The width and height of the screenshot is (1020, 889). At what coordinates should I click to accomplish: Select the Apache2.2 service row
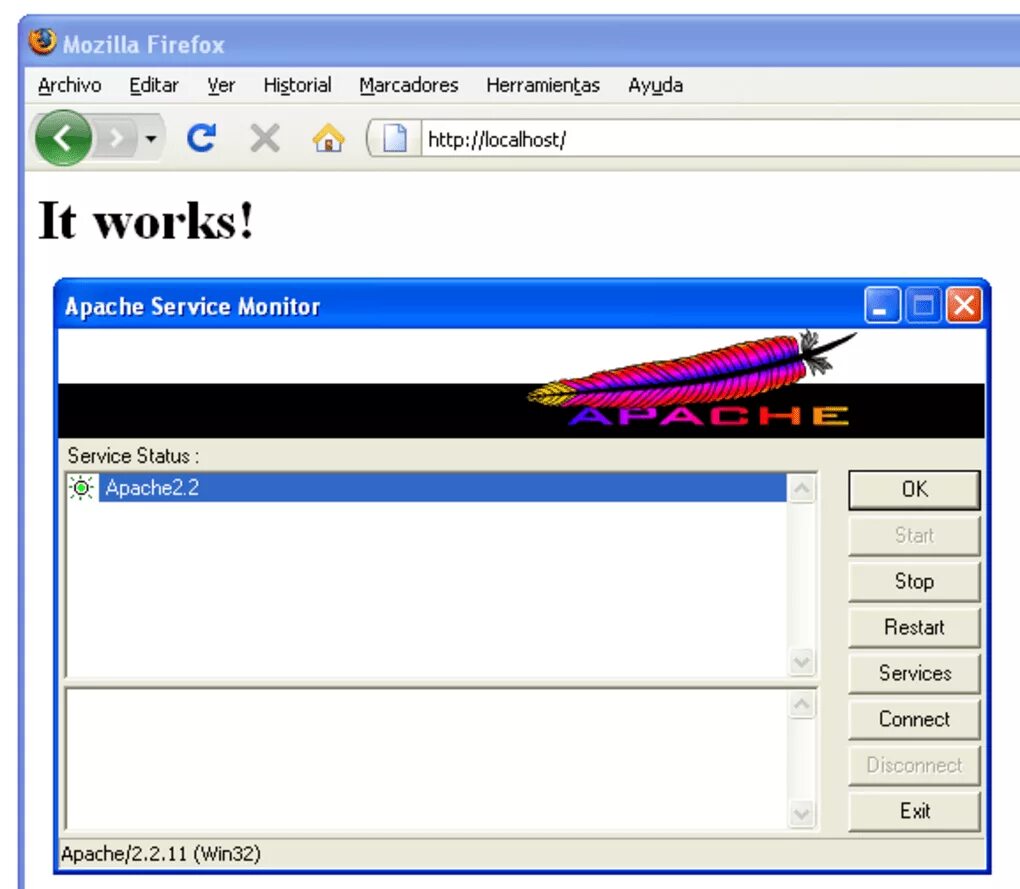click(x=442, y=488)
